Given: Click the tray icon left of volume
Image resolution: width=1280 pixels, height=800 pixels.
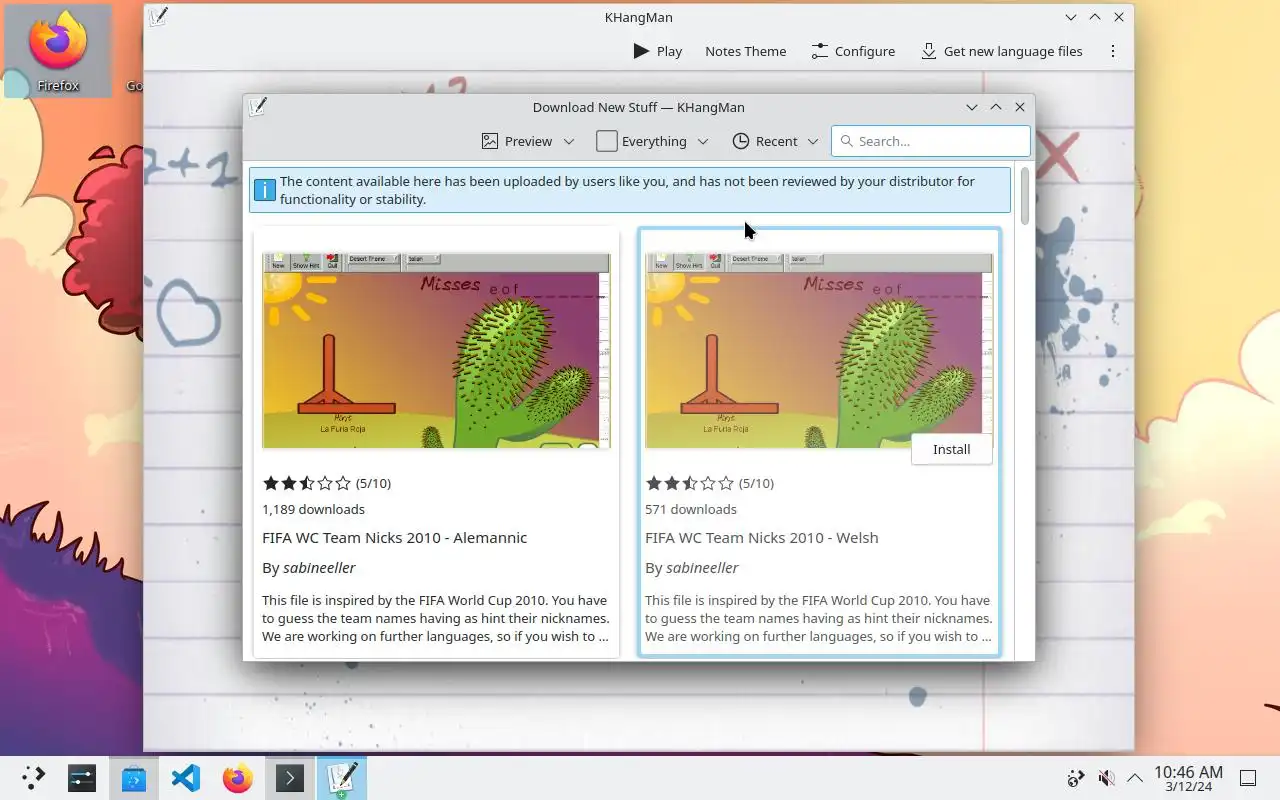Looking at the screenshot, I should tap(1076, 778).
